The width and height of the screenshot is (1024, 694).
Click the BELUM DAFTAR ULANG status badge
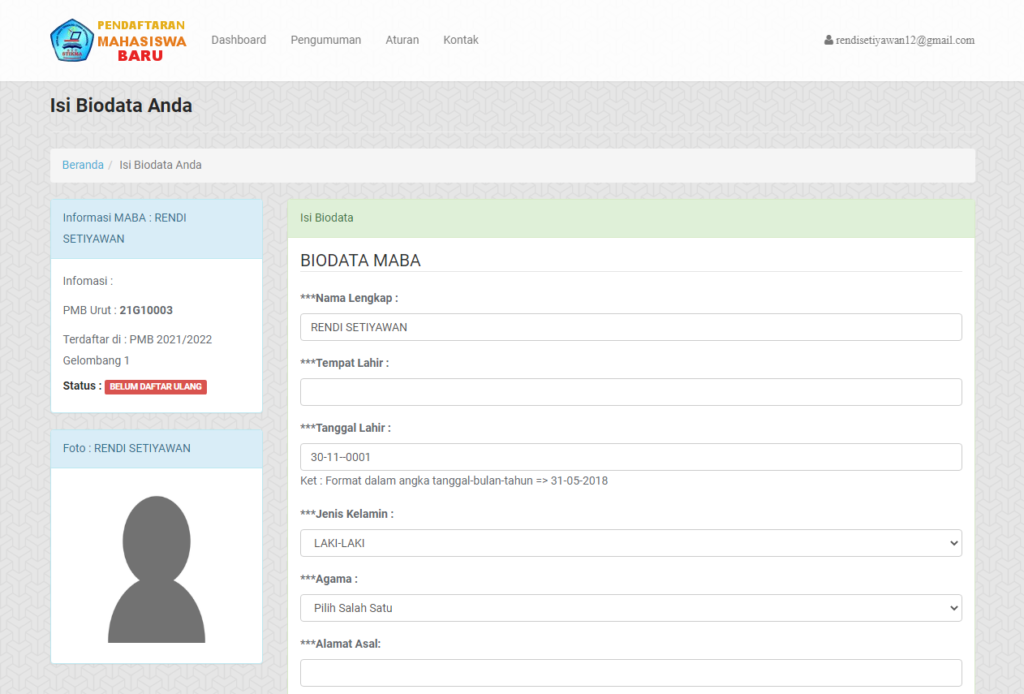point(155,386)
